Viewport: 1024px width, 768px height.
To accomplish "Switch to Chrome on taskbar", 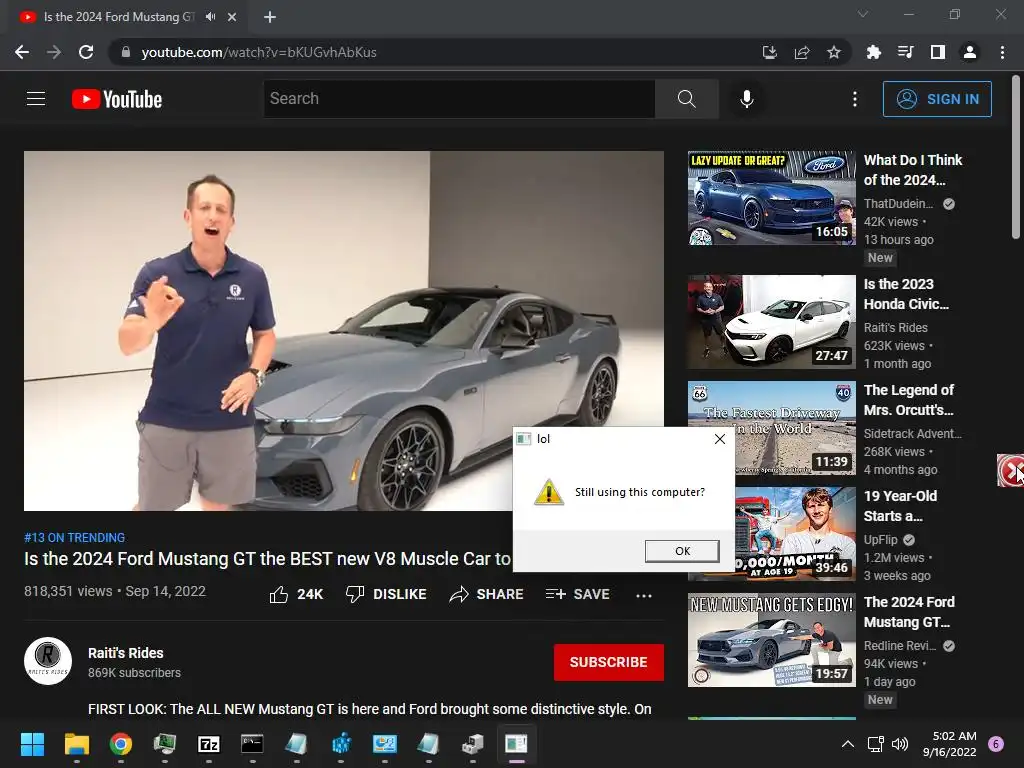I will (120, 744).
